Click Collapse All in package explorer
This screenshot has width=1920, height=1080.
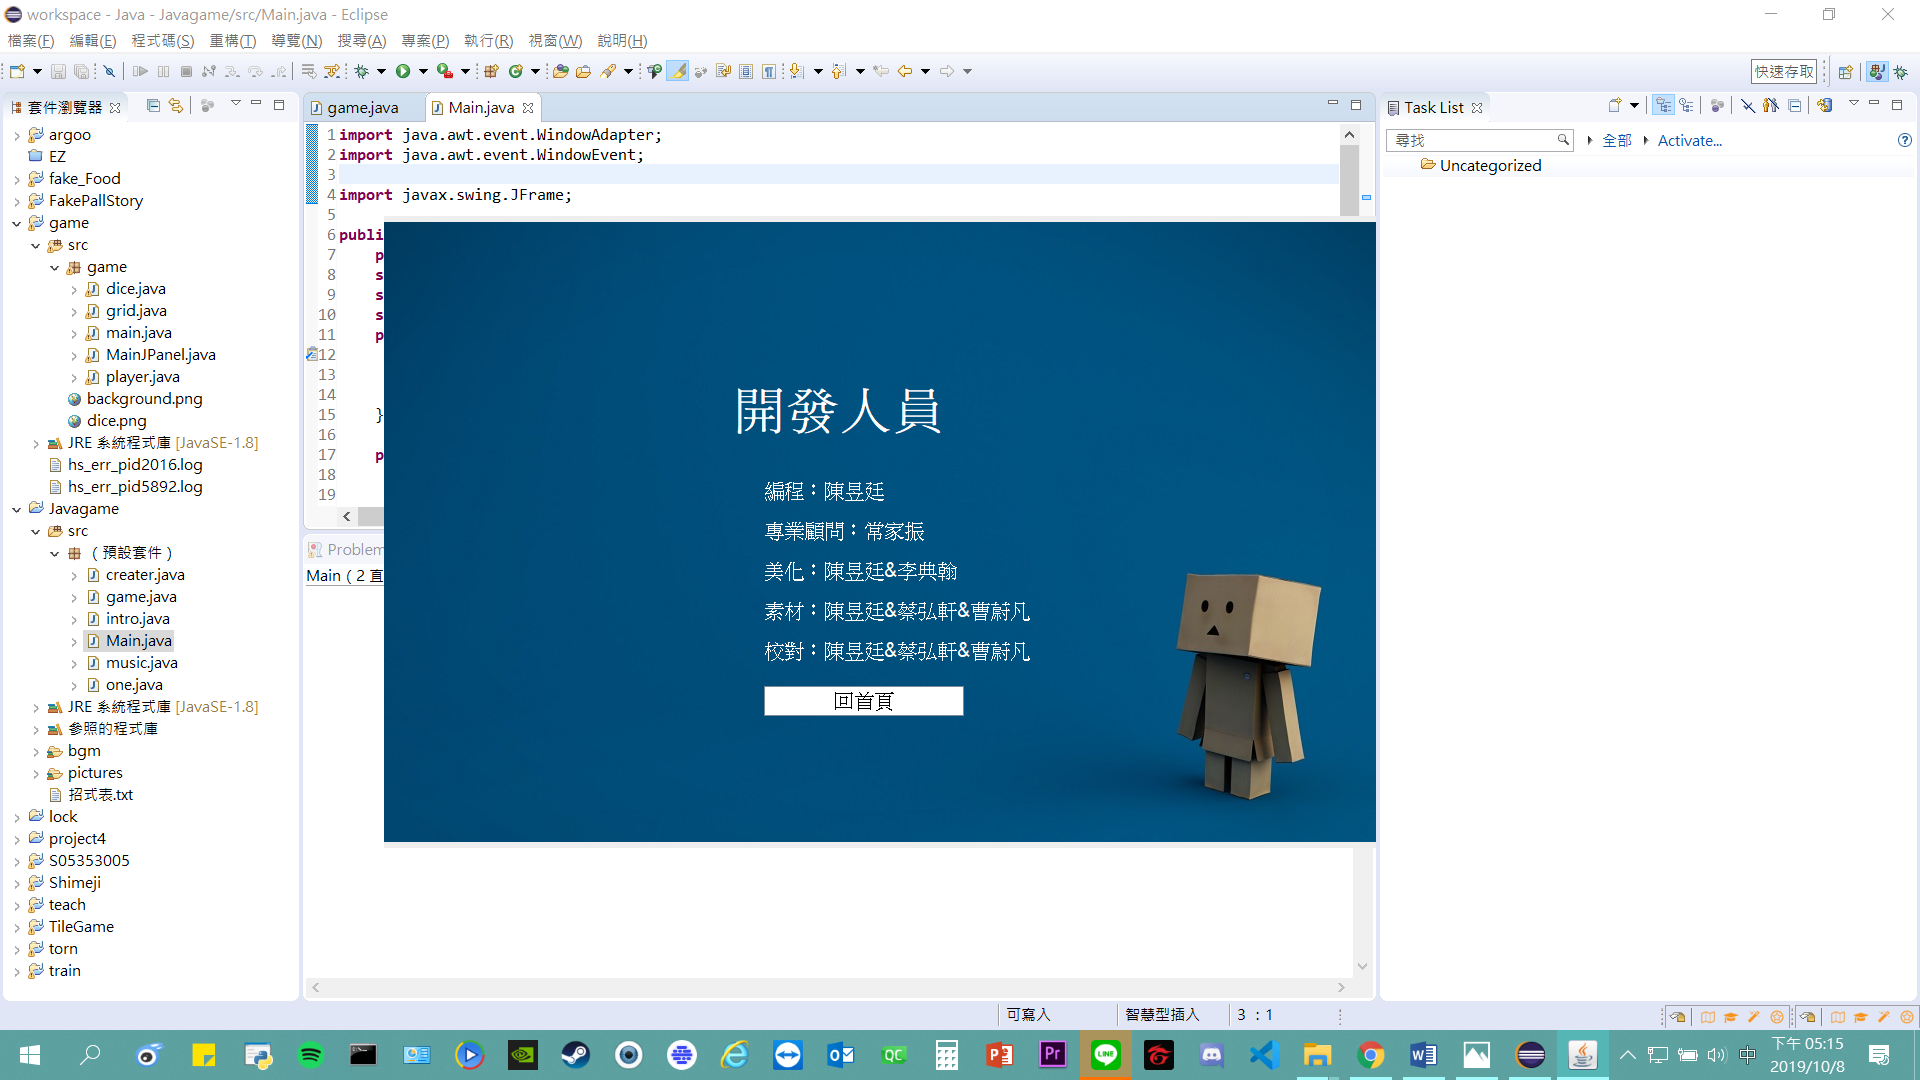(x=153, y=106)
